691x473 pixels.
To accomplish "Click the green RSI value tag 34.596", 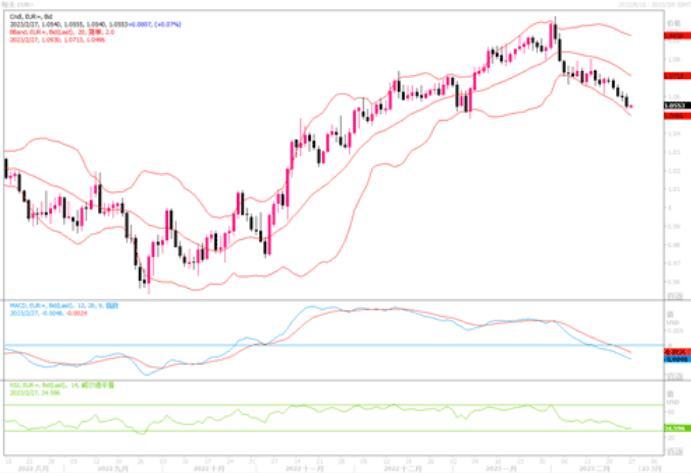I will (673, 428).
